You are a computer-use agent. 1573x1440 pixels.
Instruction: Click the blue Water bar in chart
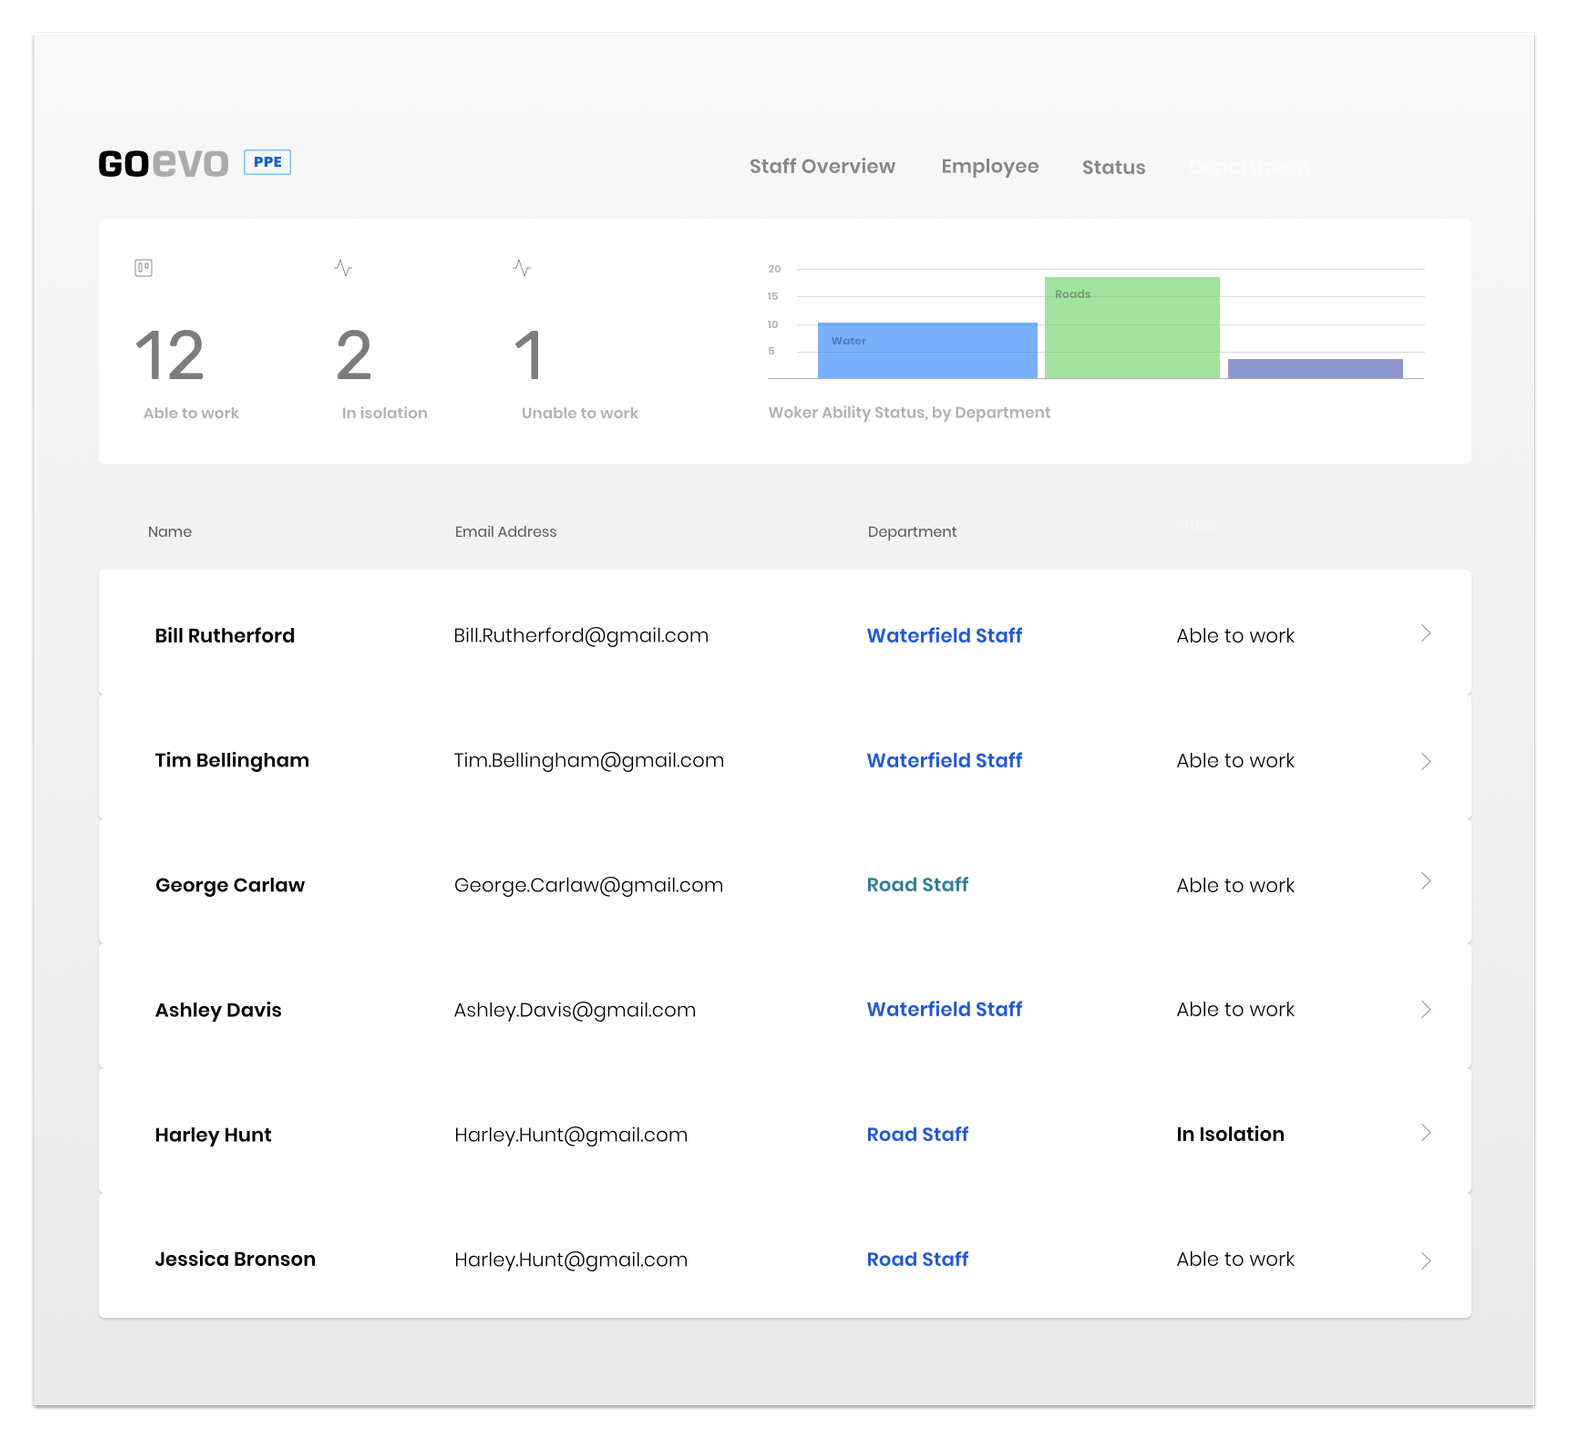(927, 350)
